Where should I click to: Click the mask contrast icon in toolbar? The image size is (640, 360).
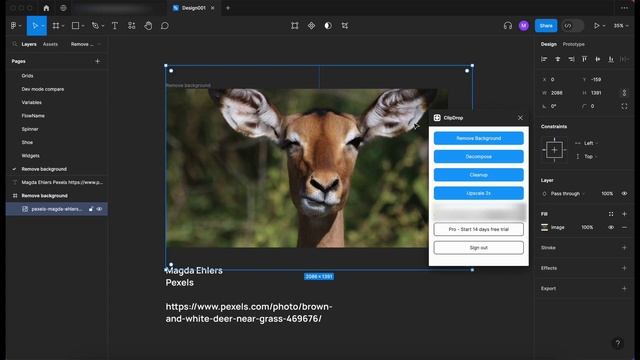[x=328, y=26]
